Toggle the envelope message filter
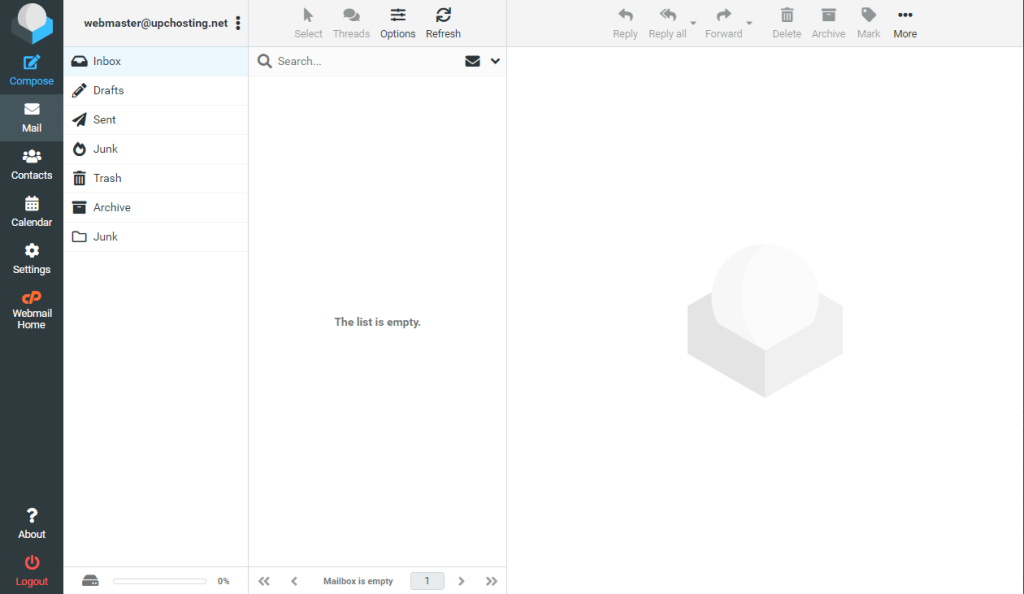Image resolution: width=1024 pixels, height=594 pixels. pos(473,61)
